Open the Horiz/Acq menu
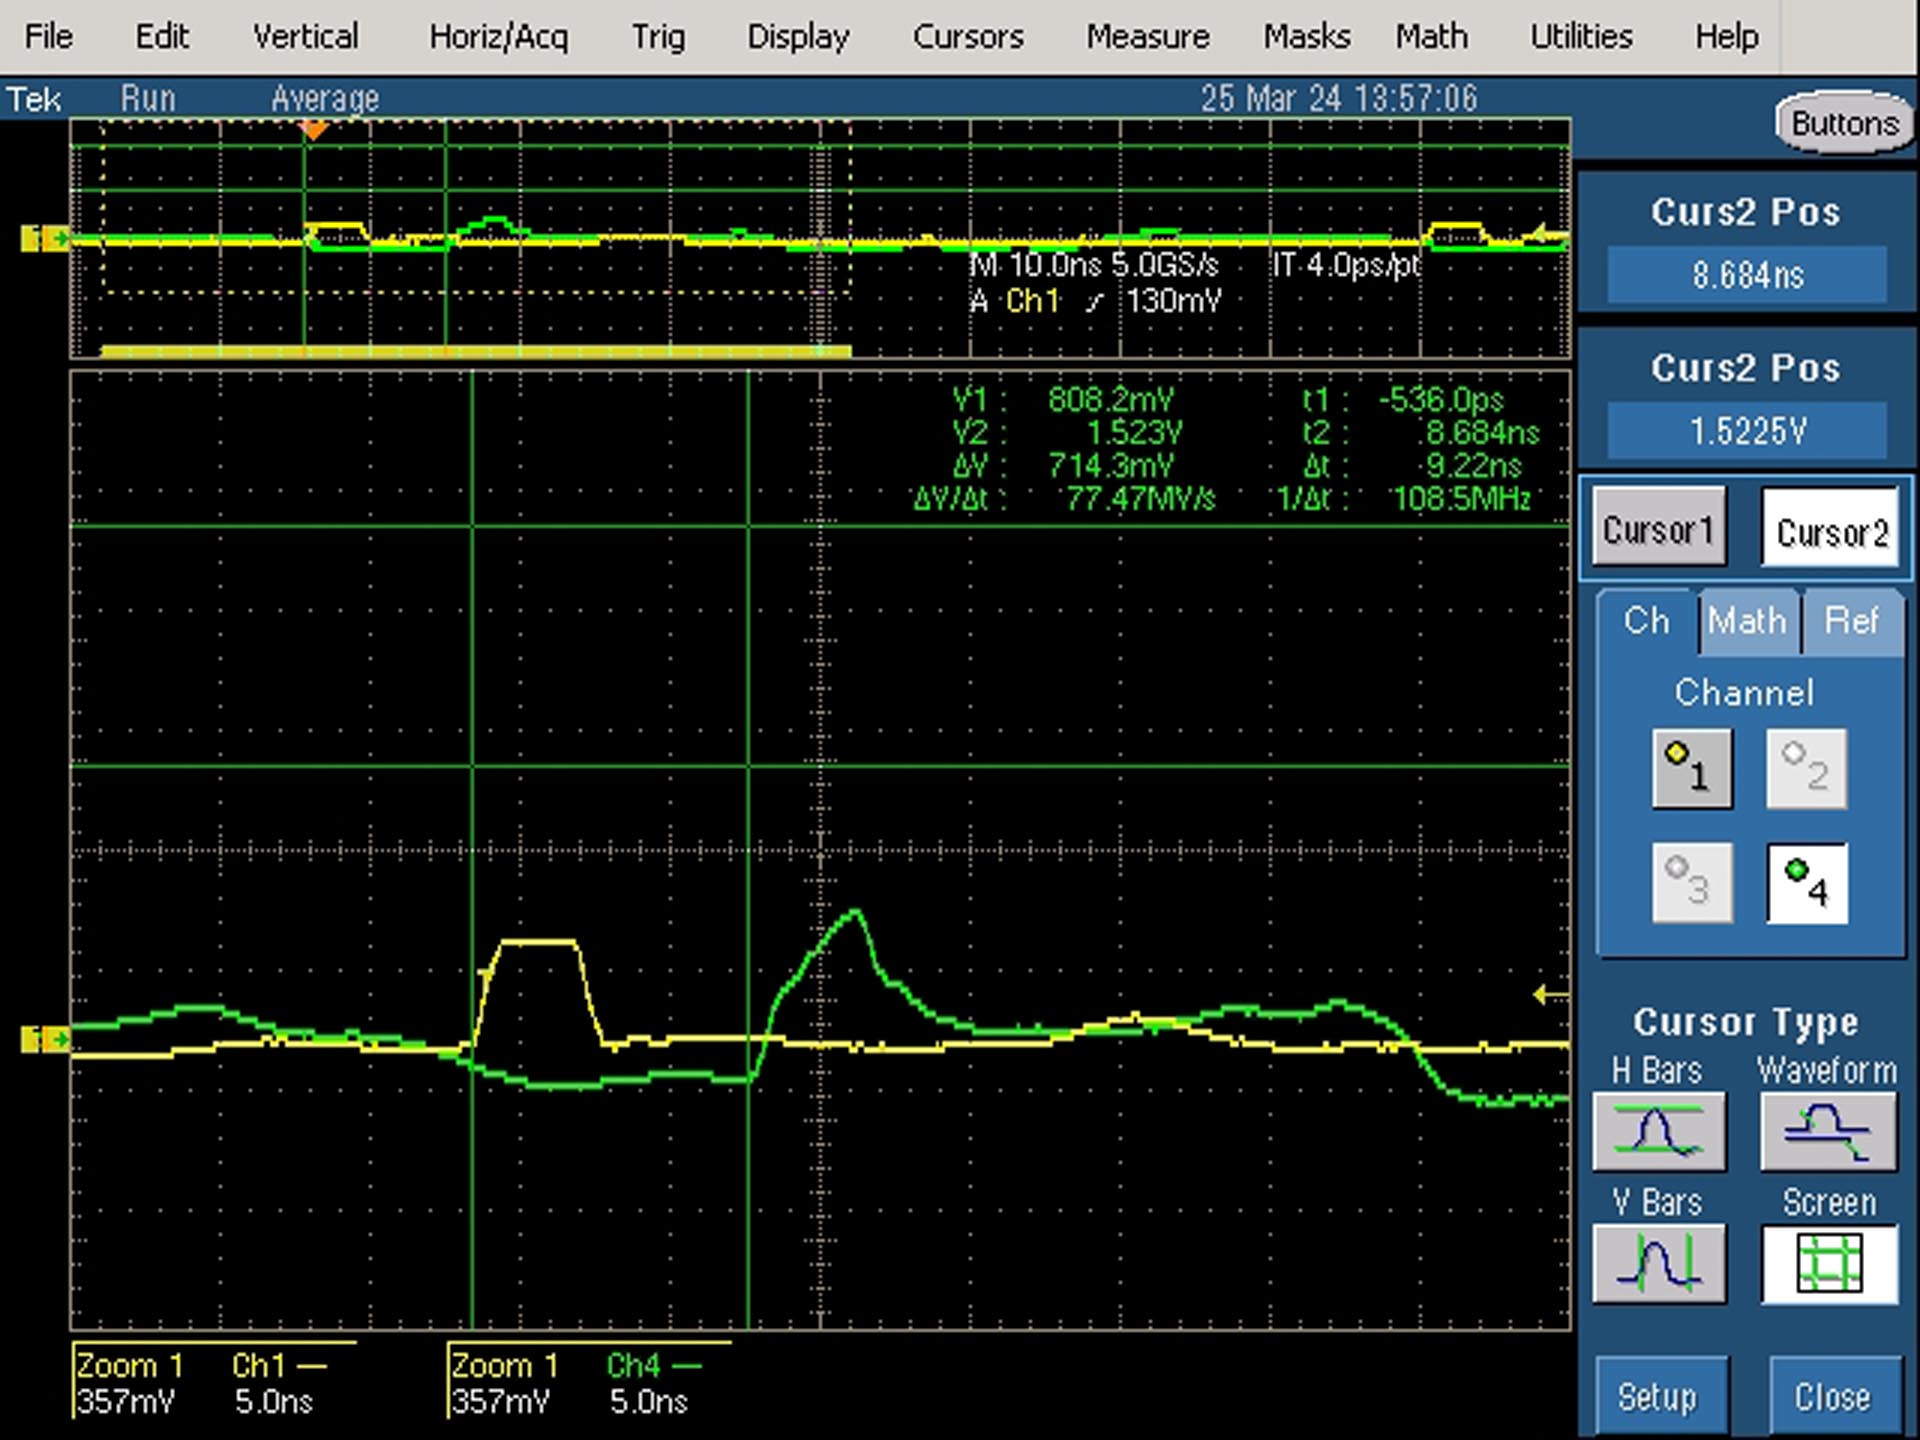 pyautogui.click(x=498, y=37)
